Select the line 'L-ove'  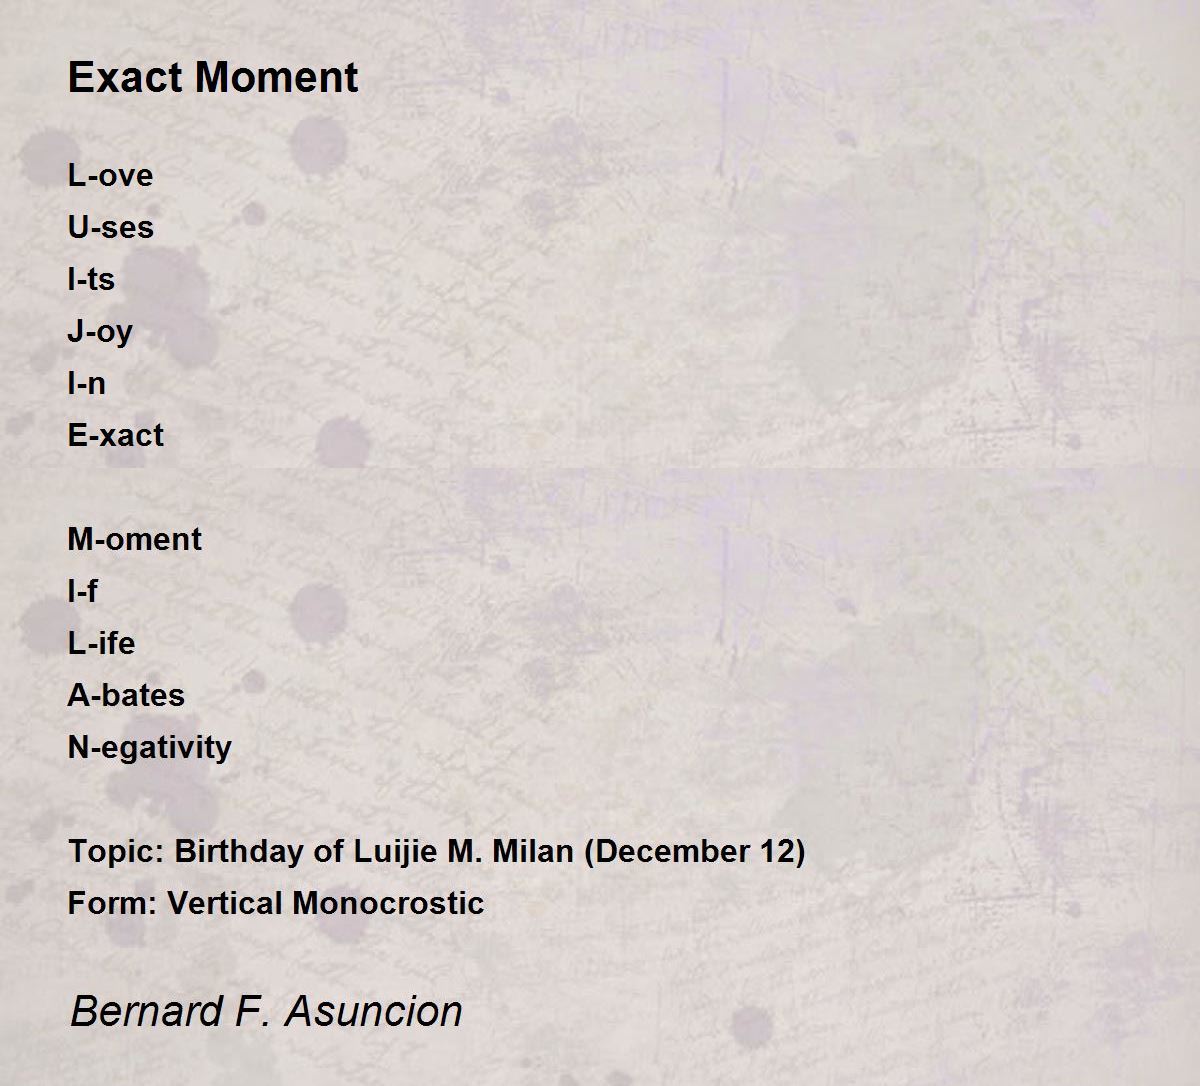coord(110,175)
